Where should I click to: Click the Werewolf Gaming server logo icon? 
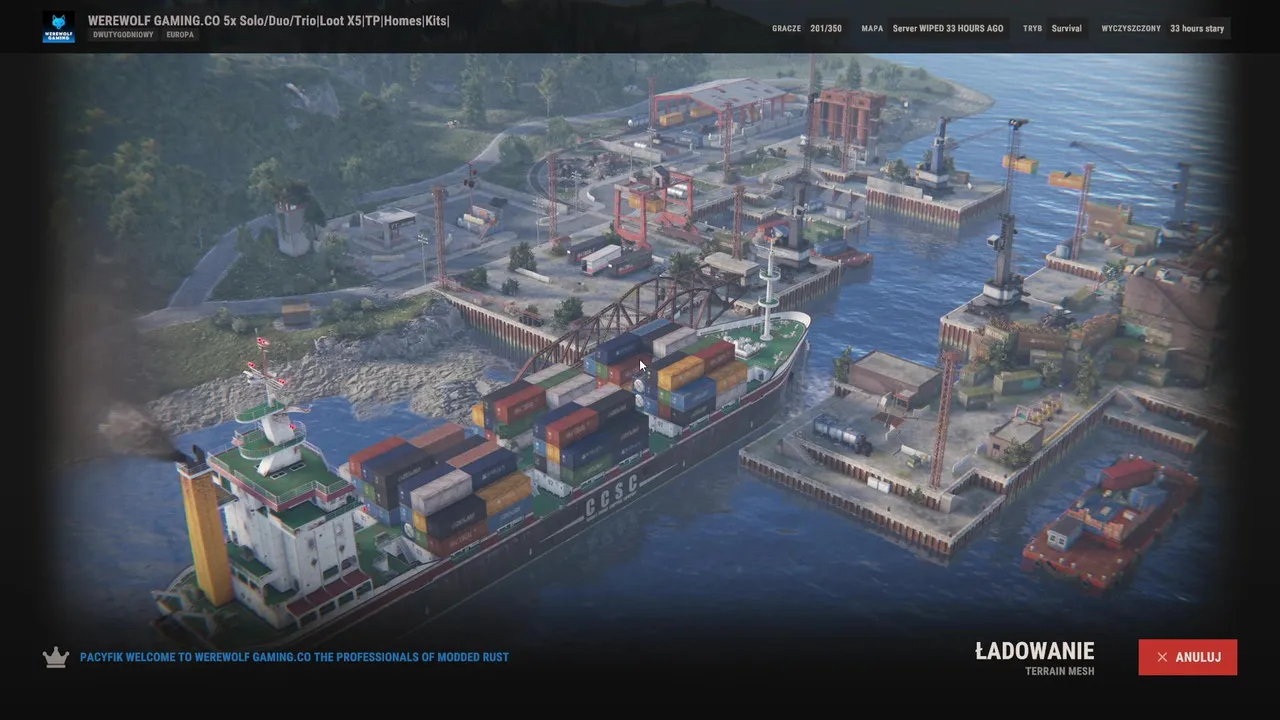[58, 27]
